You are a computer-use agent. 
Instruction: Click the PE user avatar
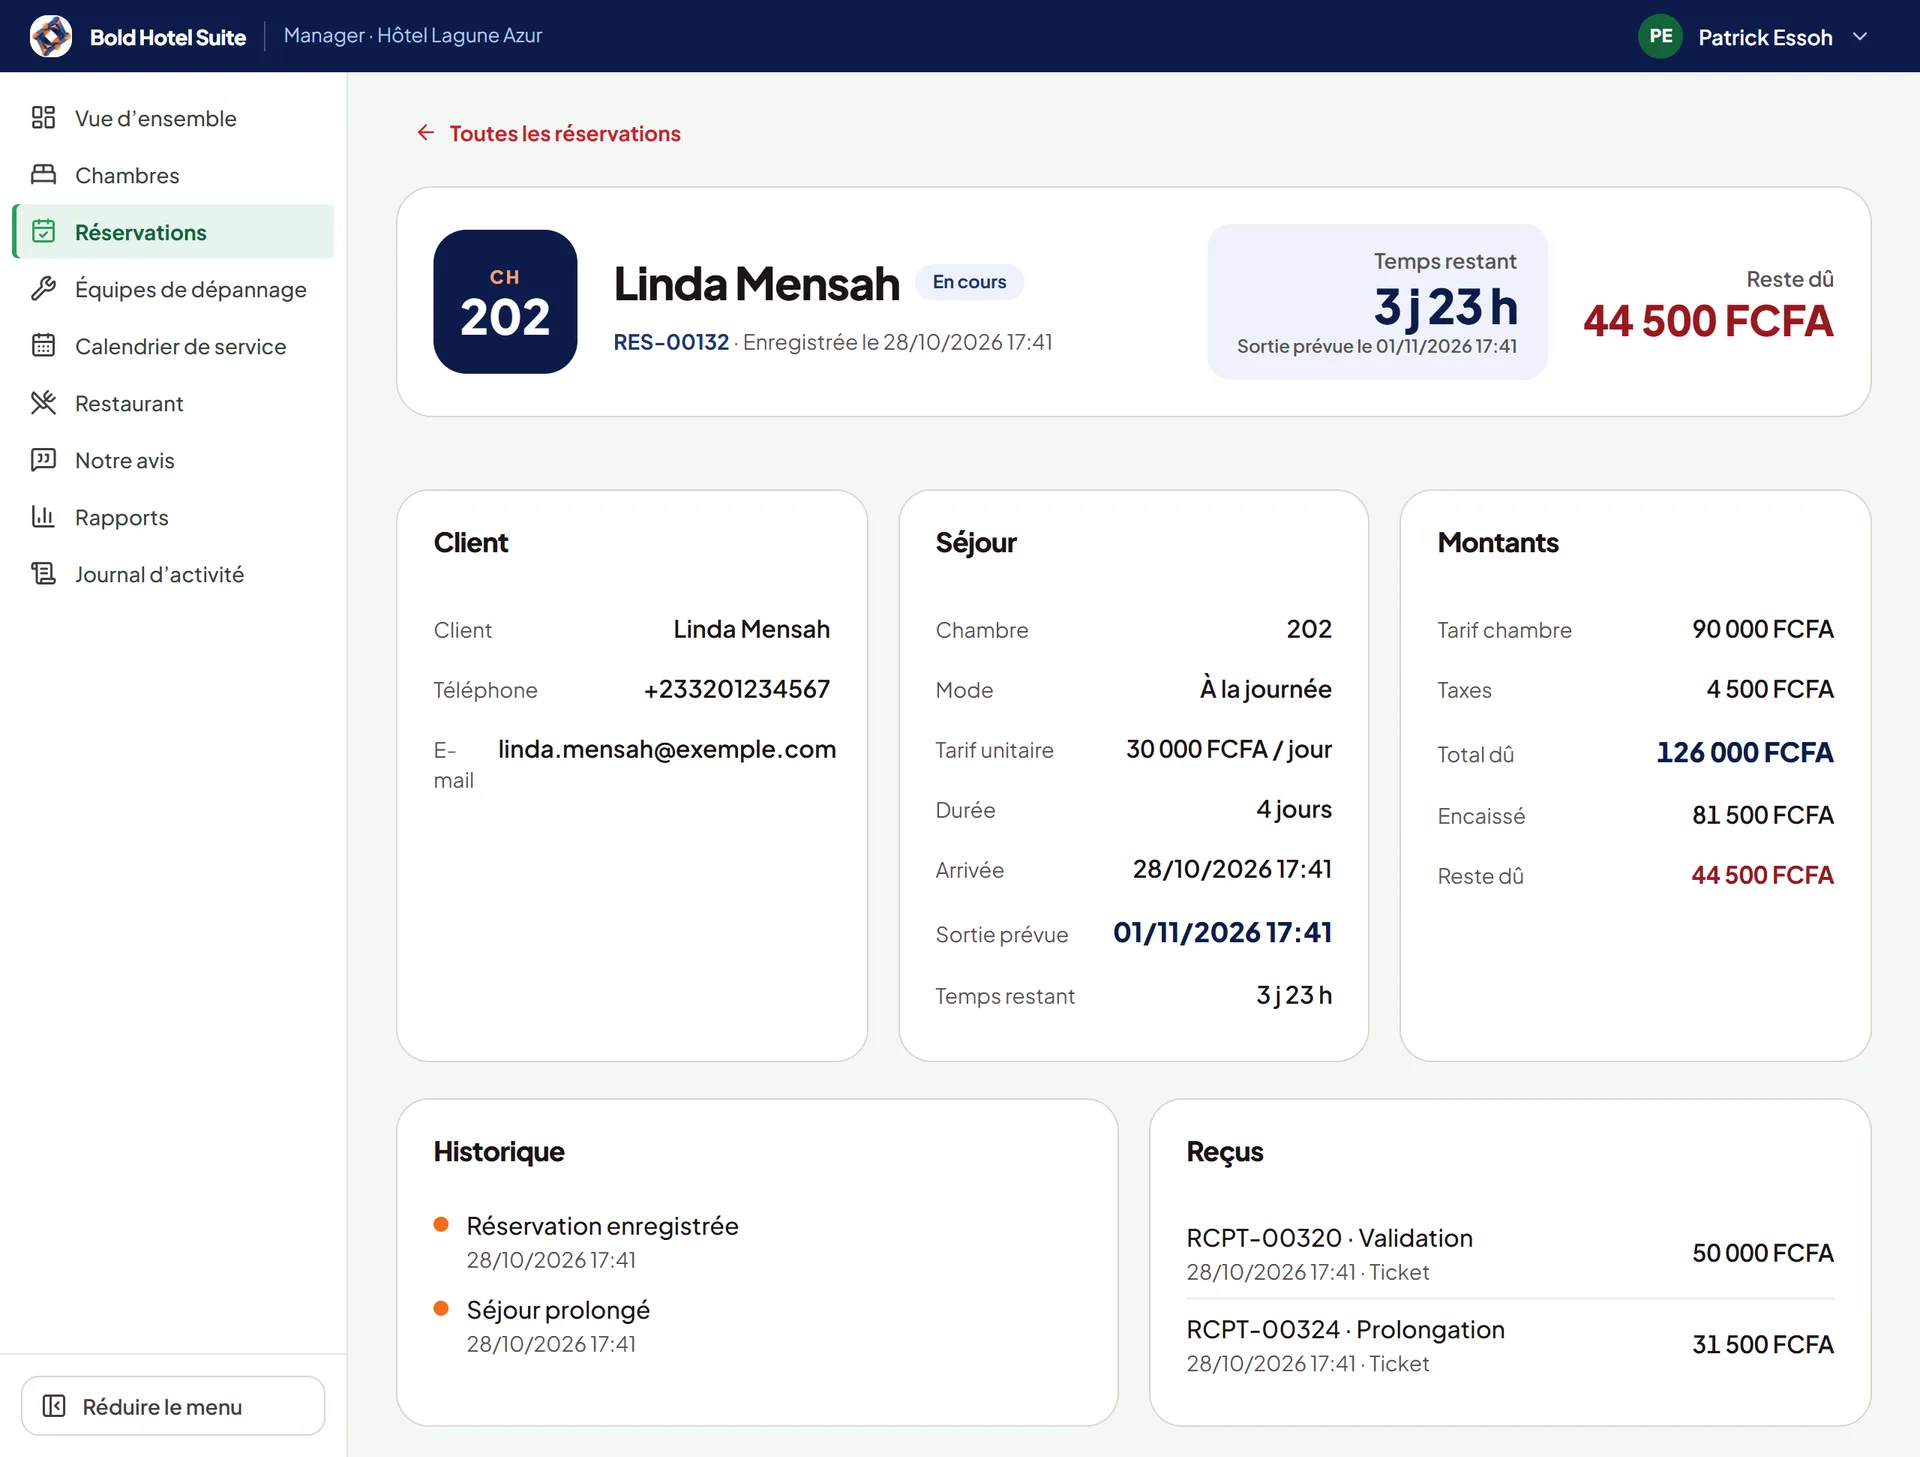coord(1660,37)
